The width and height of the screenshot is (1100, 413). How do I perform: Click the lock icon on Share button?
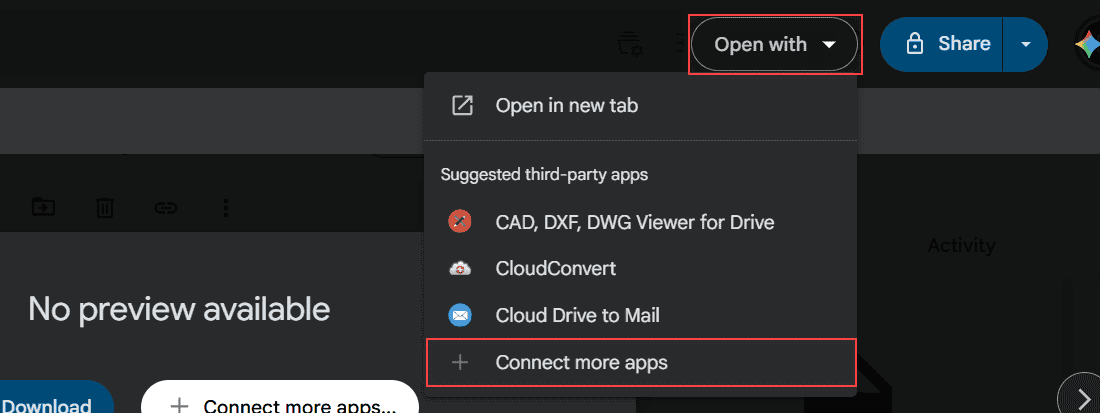(914, 44)
